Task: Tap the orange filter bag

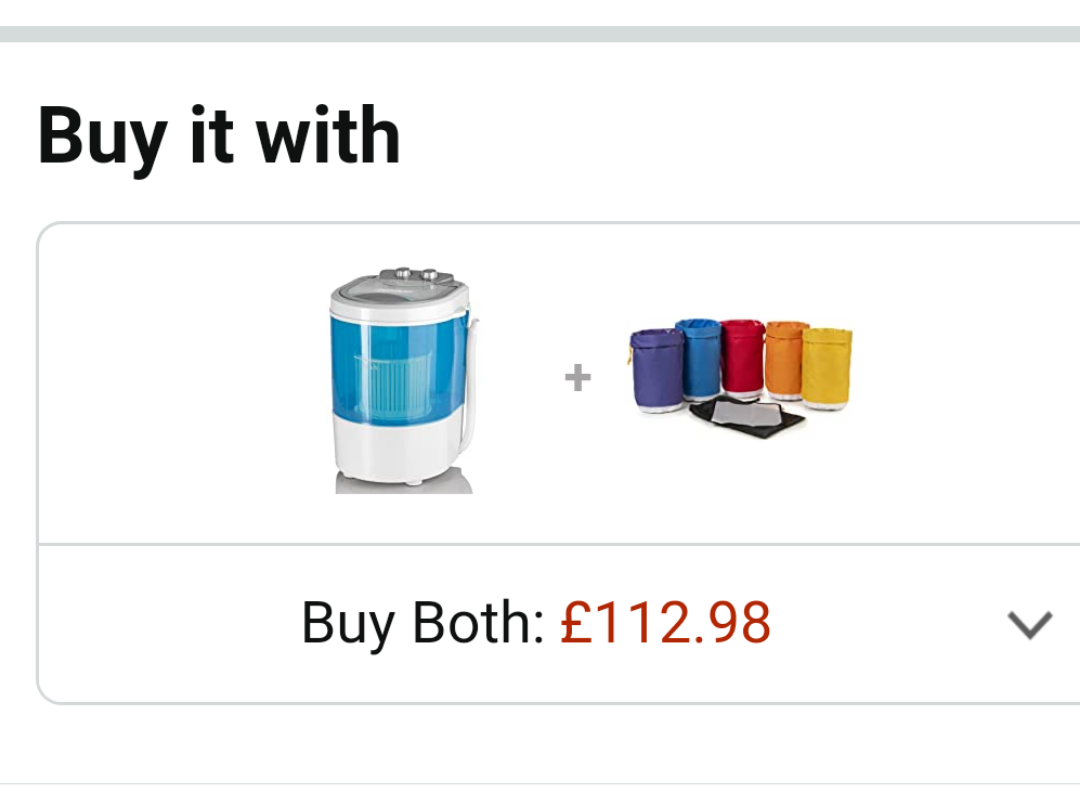Action: tap(785, 358)
